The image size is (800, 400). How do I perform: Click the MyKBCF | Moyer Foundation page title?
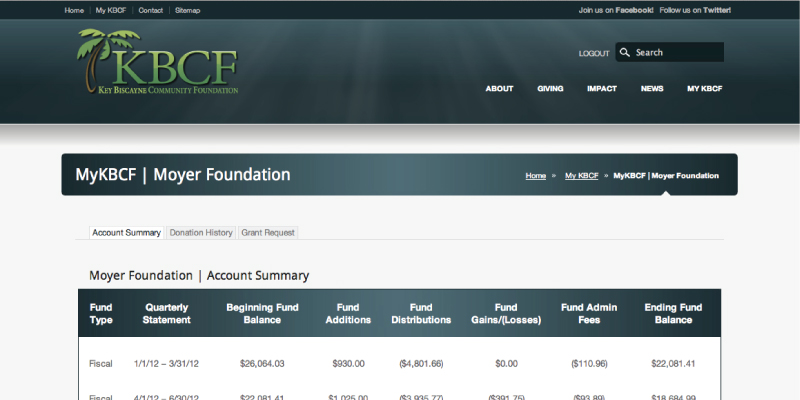click(x=183, y=174)
